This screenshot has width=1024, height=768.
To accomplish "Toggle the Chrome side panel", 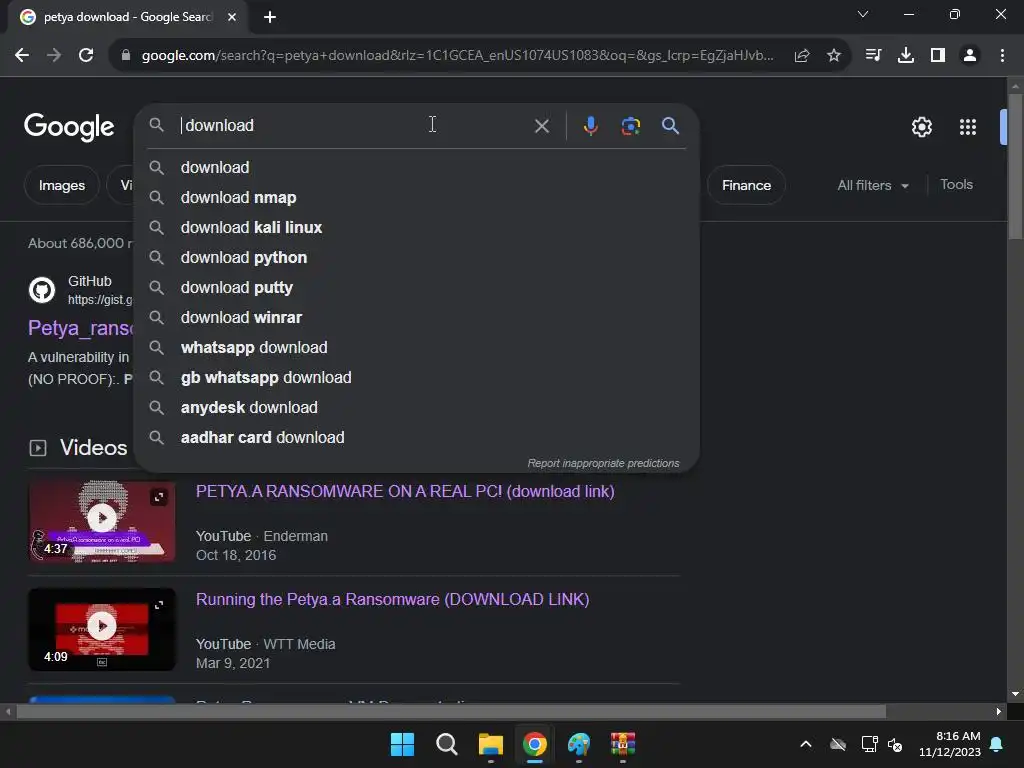I will click(x=938, y=56).
